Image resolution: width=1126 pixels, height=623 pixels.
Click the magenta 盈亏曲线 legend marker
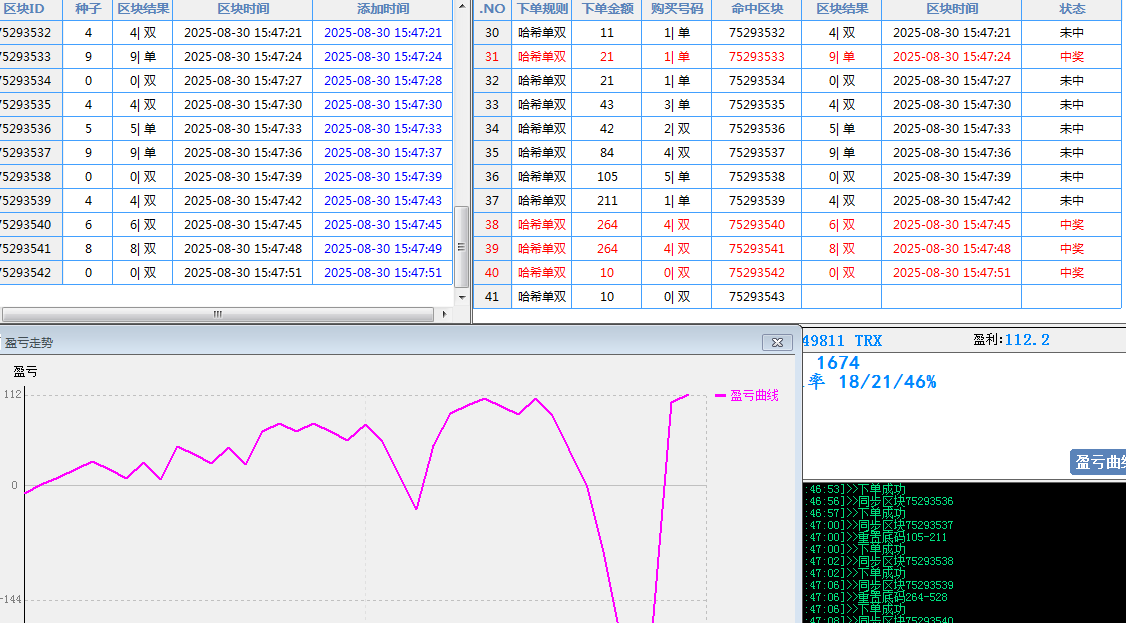[x=720, y=396]
